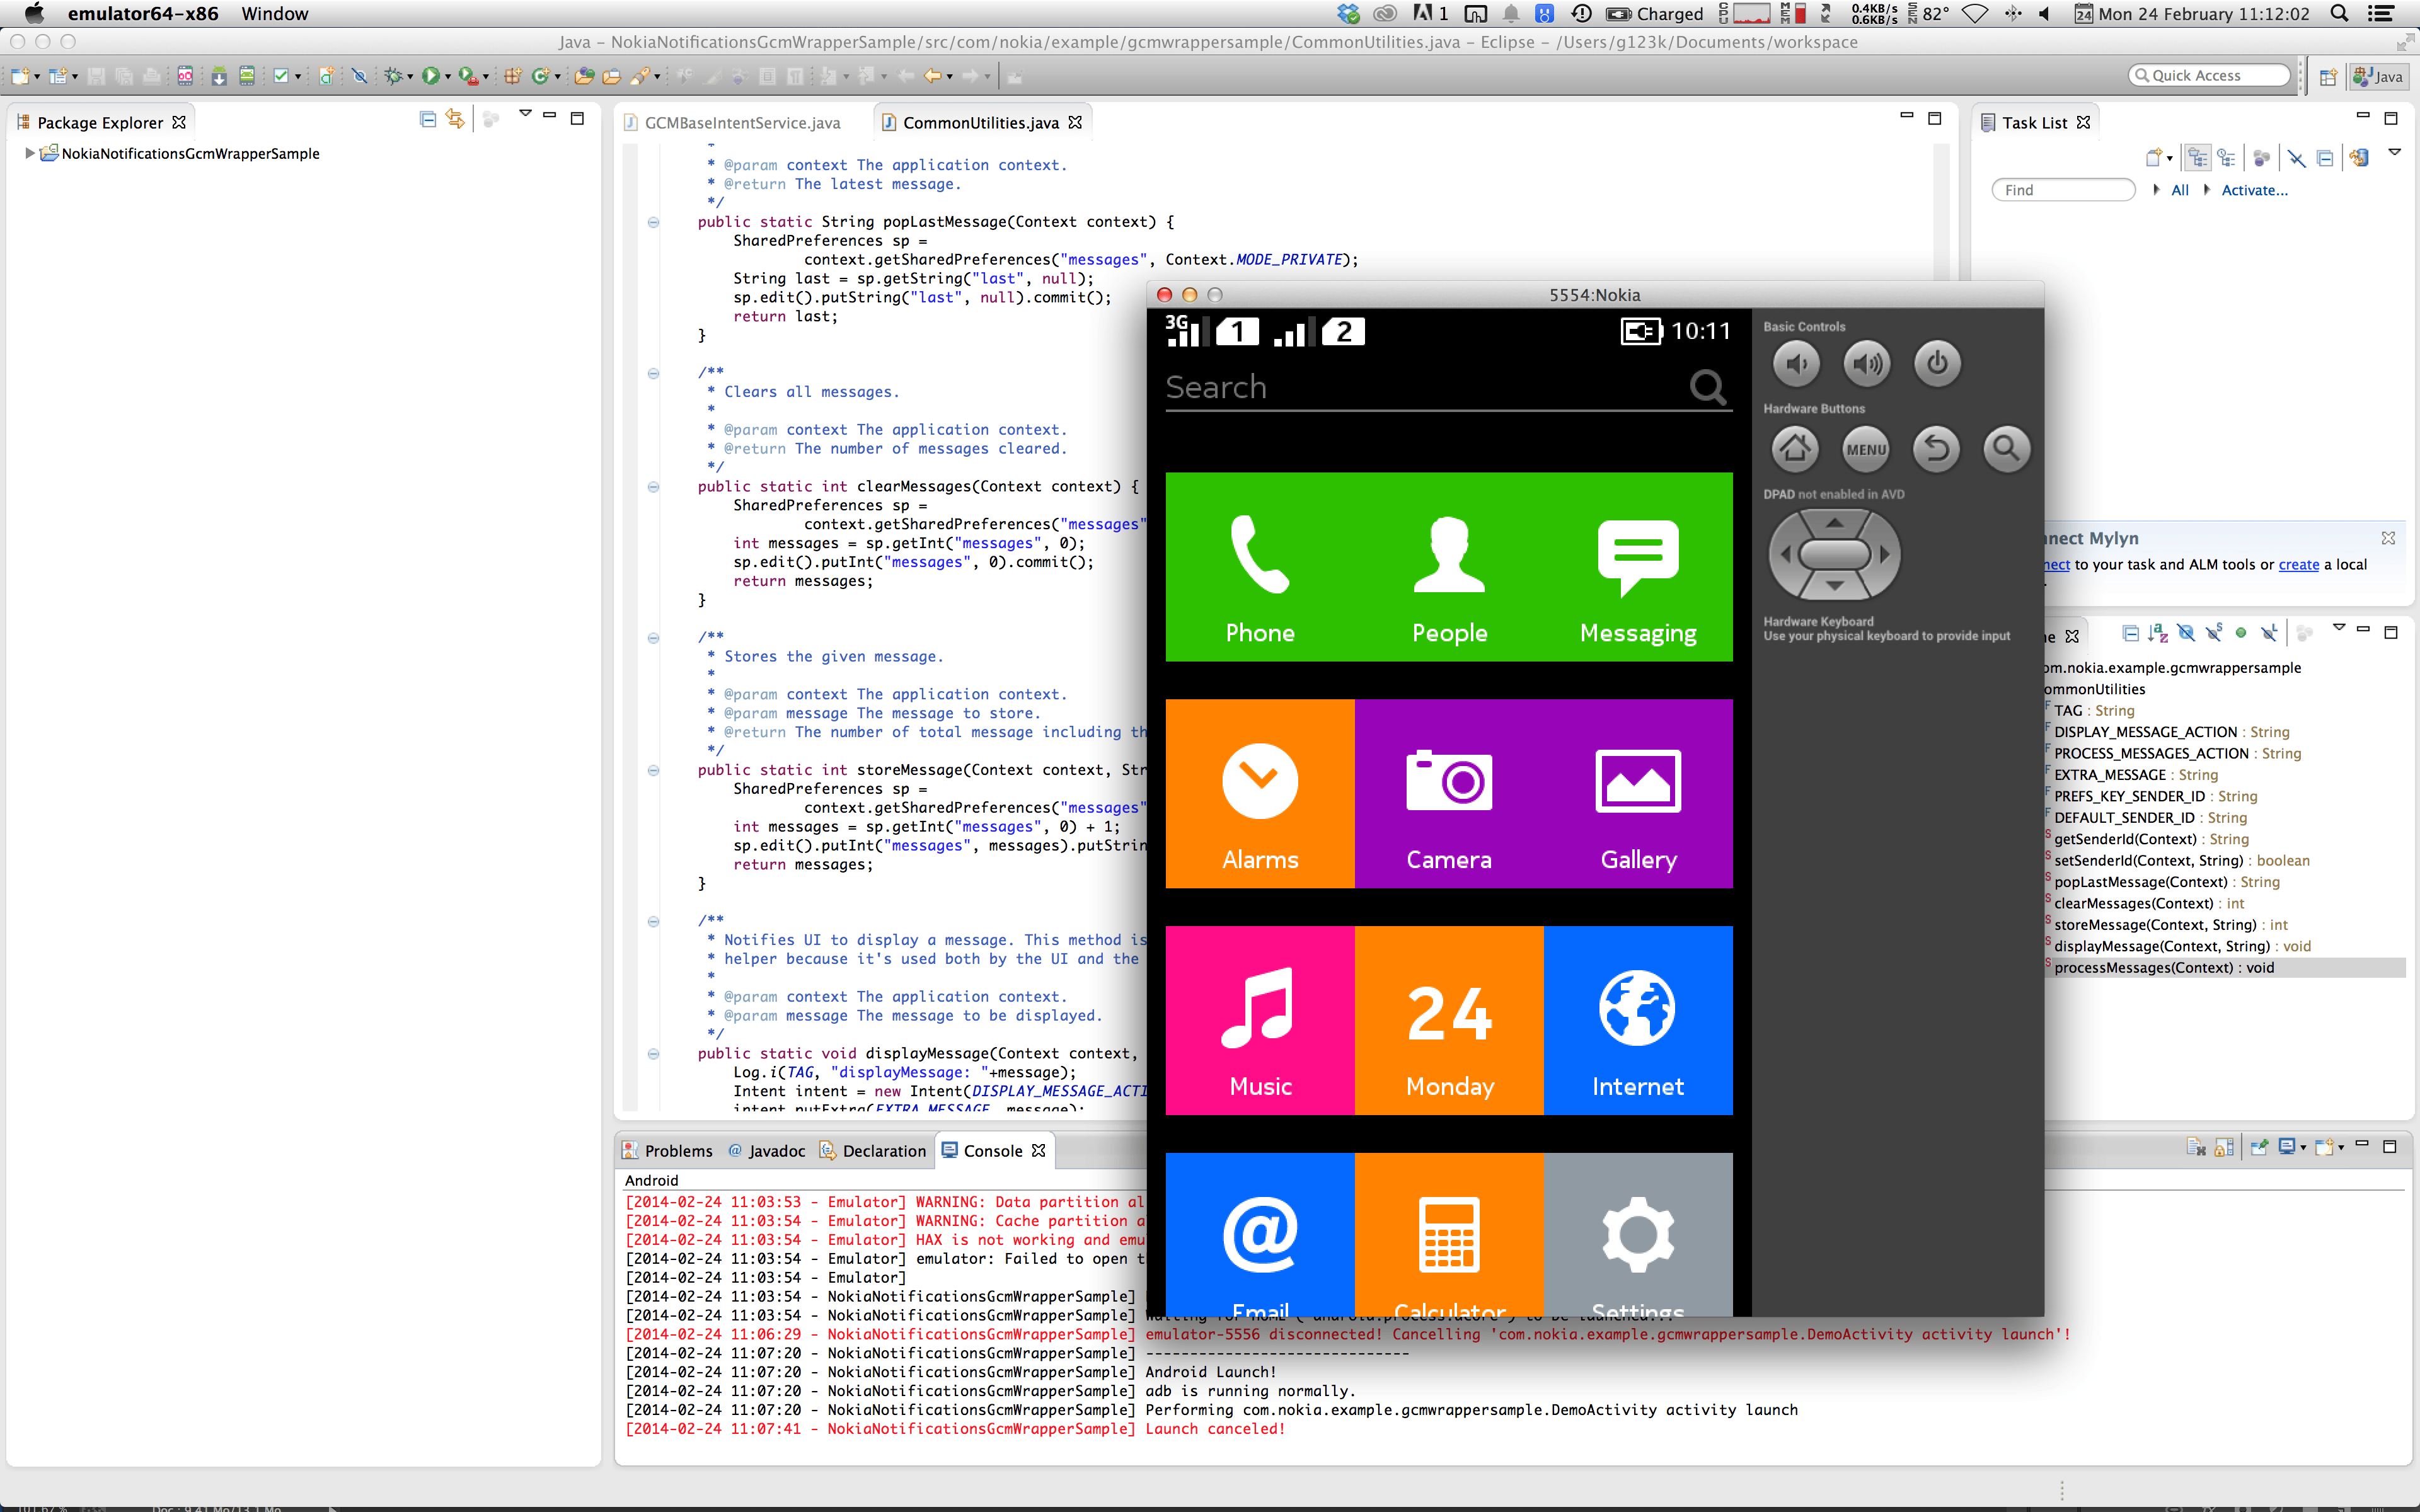
Task: Open the Gallery tile
Action: [1638, 793]
